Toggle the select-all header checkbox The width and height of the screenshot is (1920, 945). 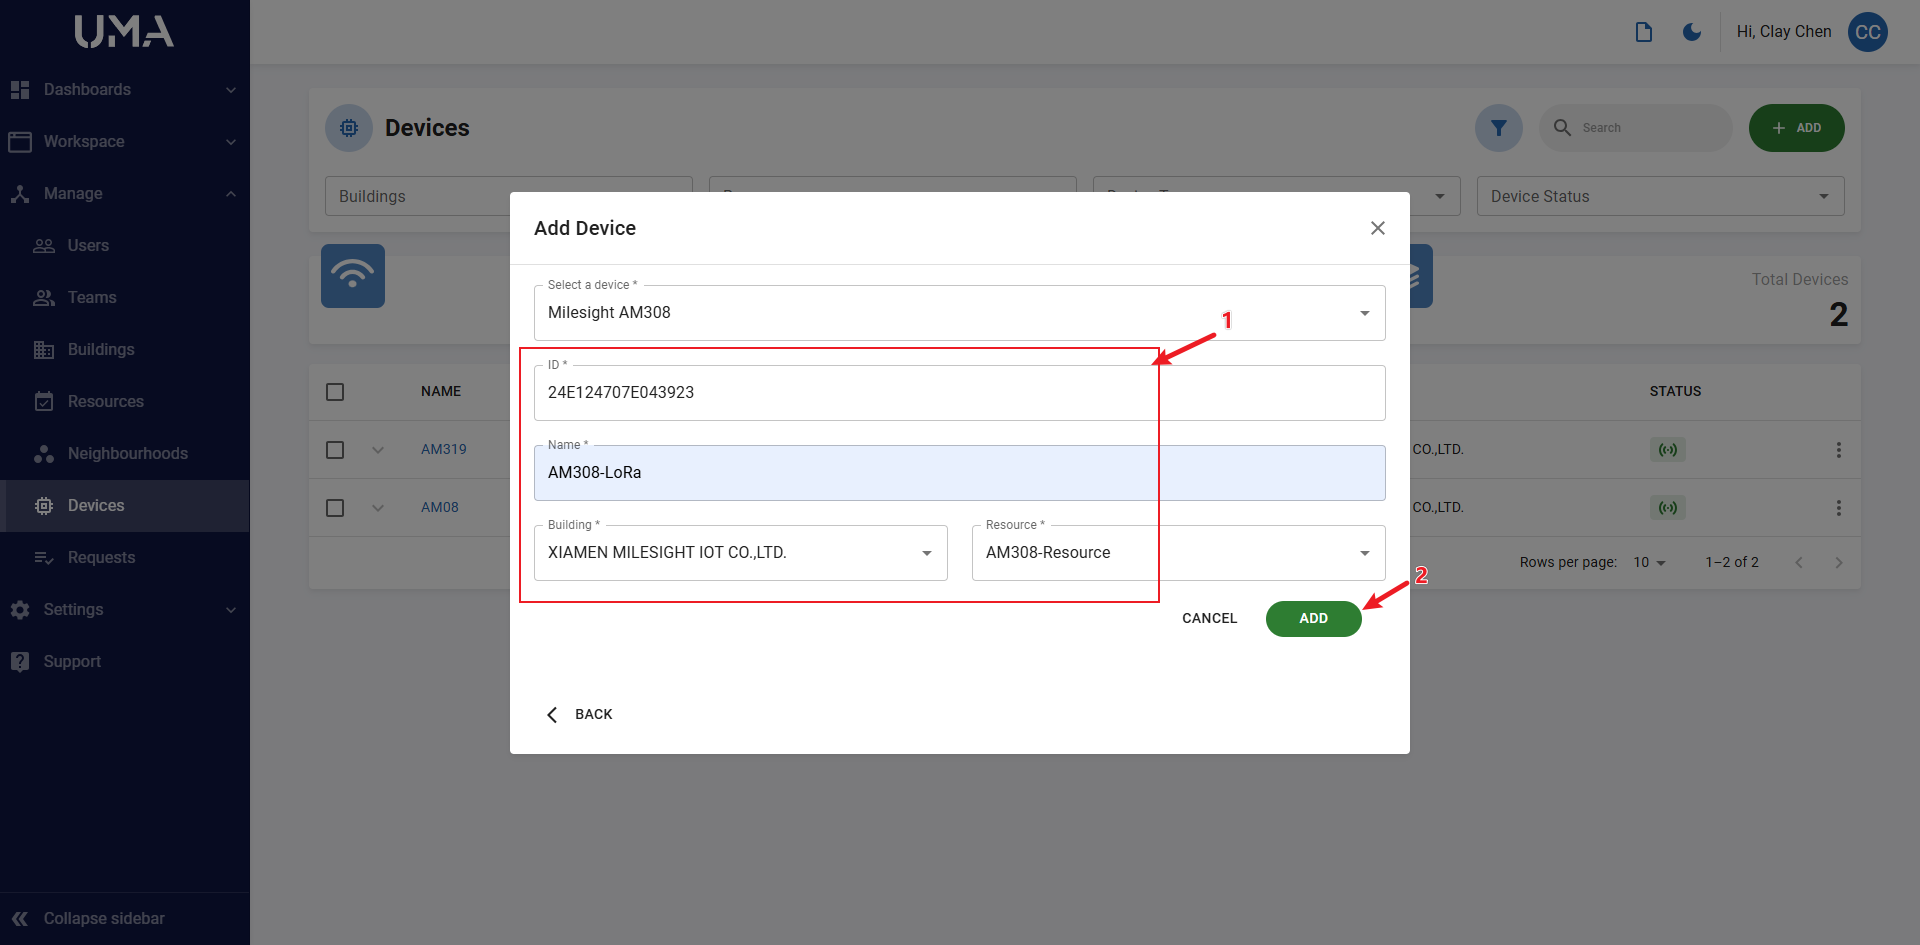point(335,392)
